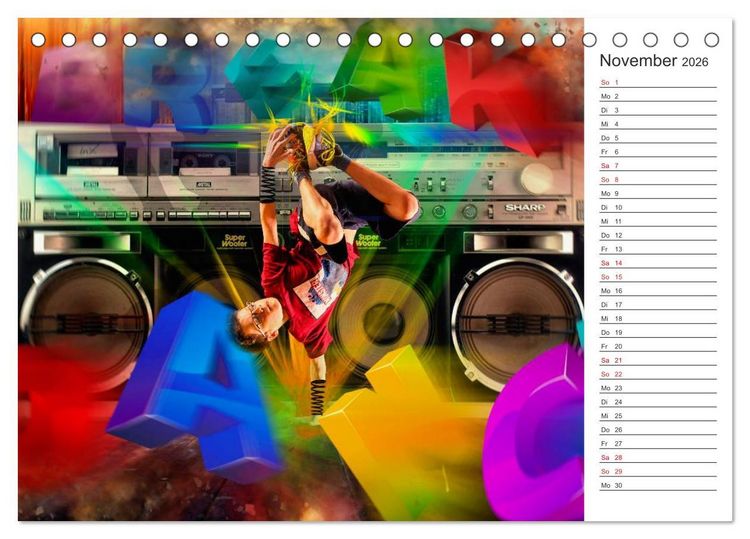Select the row 'So 15'
Image resolution: width=750 pixels, height=539 pixels.
click(658, 276)
